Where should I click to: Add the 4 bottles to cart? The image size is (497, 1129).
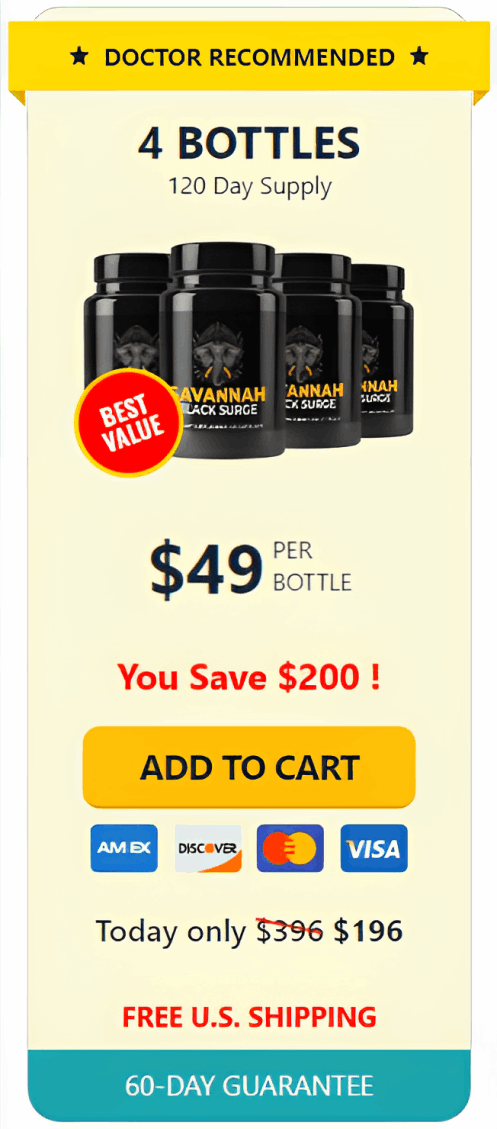[x=249, y=767]
